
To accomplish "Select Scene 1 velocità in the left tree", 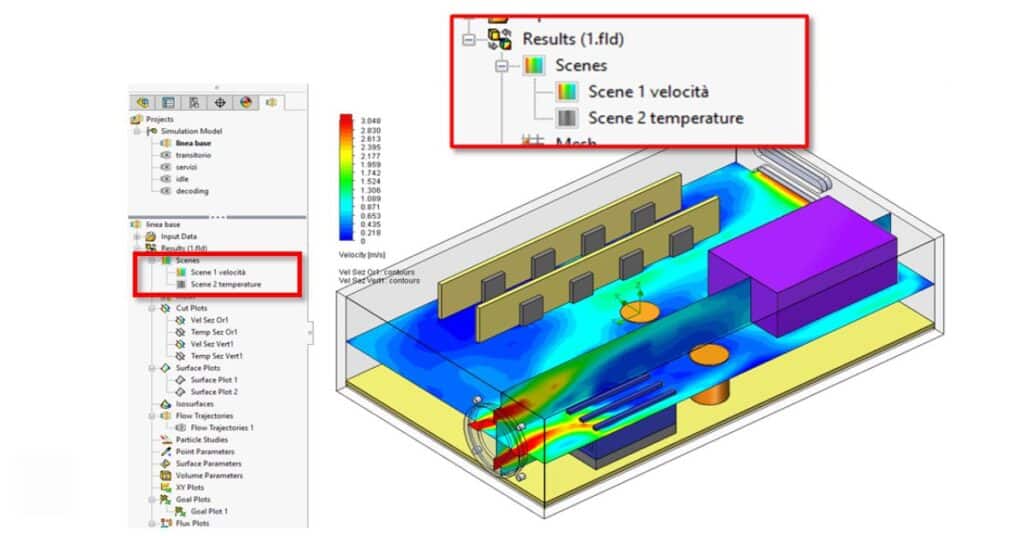I will click(217, 272).
